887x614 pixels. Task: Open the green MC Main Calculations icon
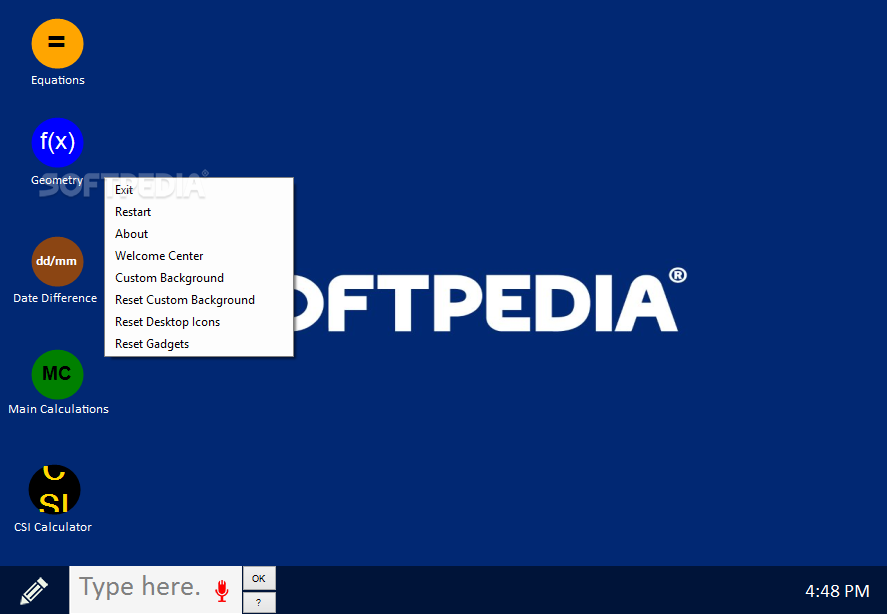click(57, 374)
